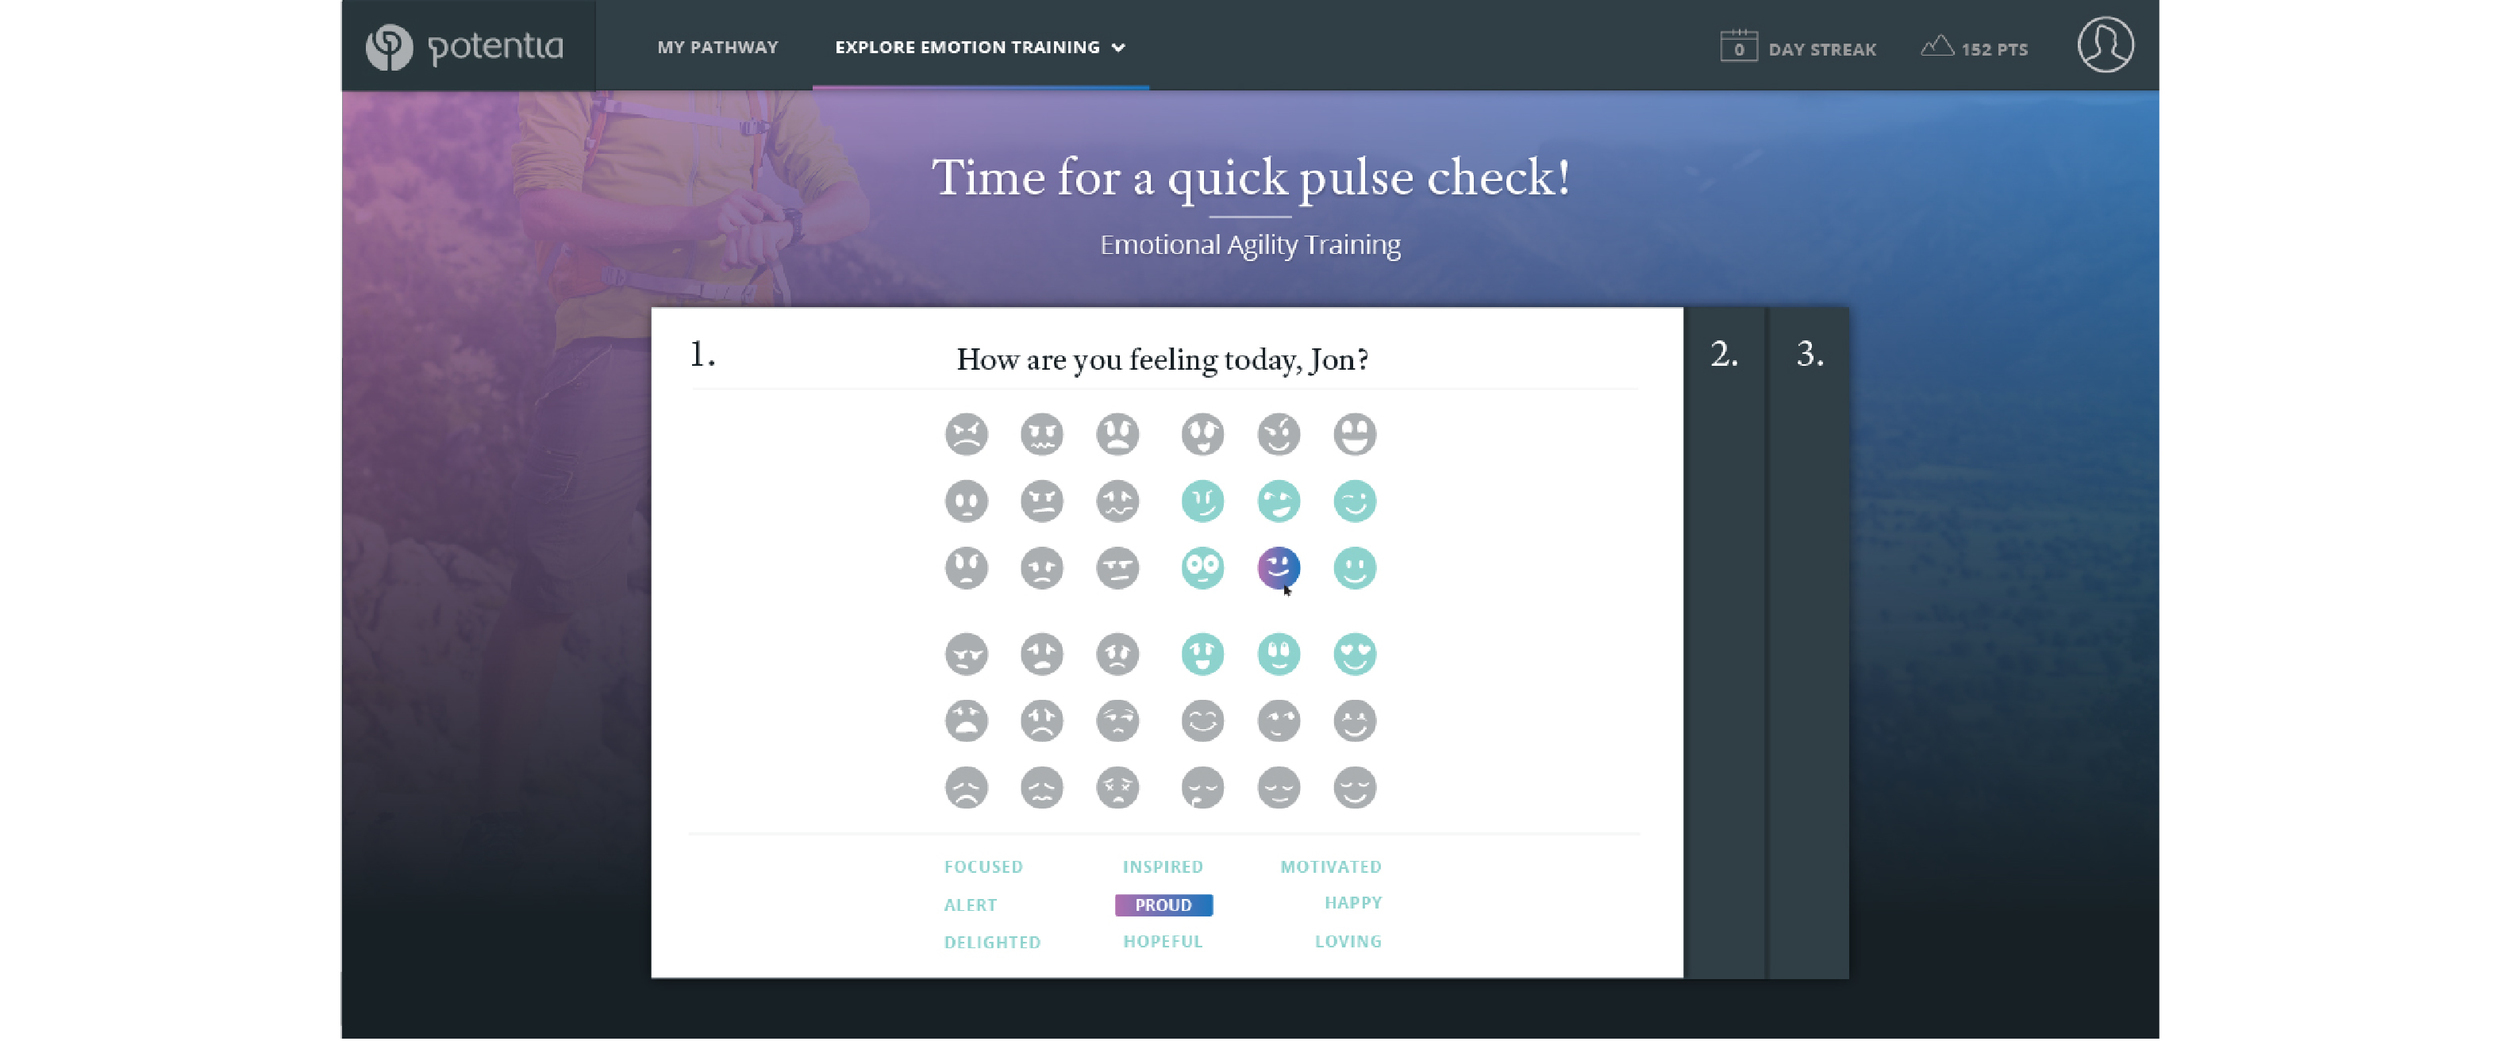This screenshot has height=1045, width=2500.
Task: Choose the gray wailing open-mouth crying emoji
Action: 966,721
